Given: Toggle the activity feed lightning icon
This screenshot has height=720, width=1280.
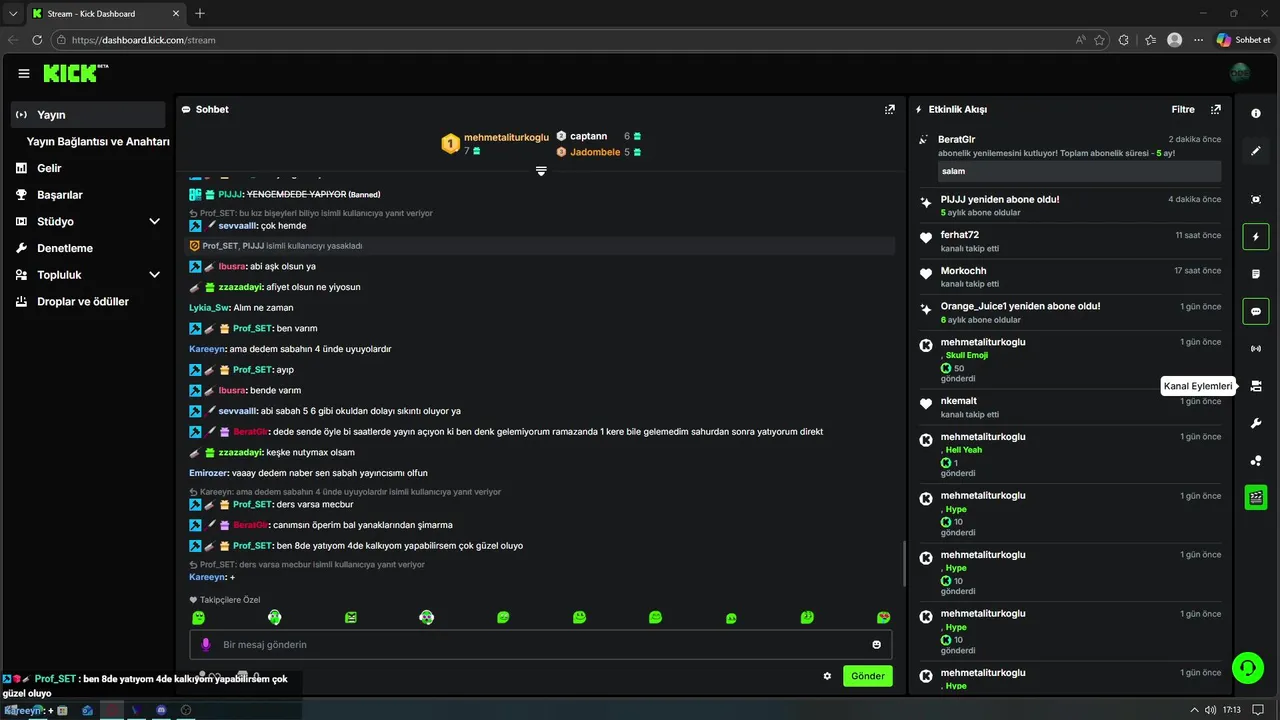Looking at the screenshot, I should (1256, 237).
